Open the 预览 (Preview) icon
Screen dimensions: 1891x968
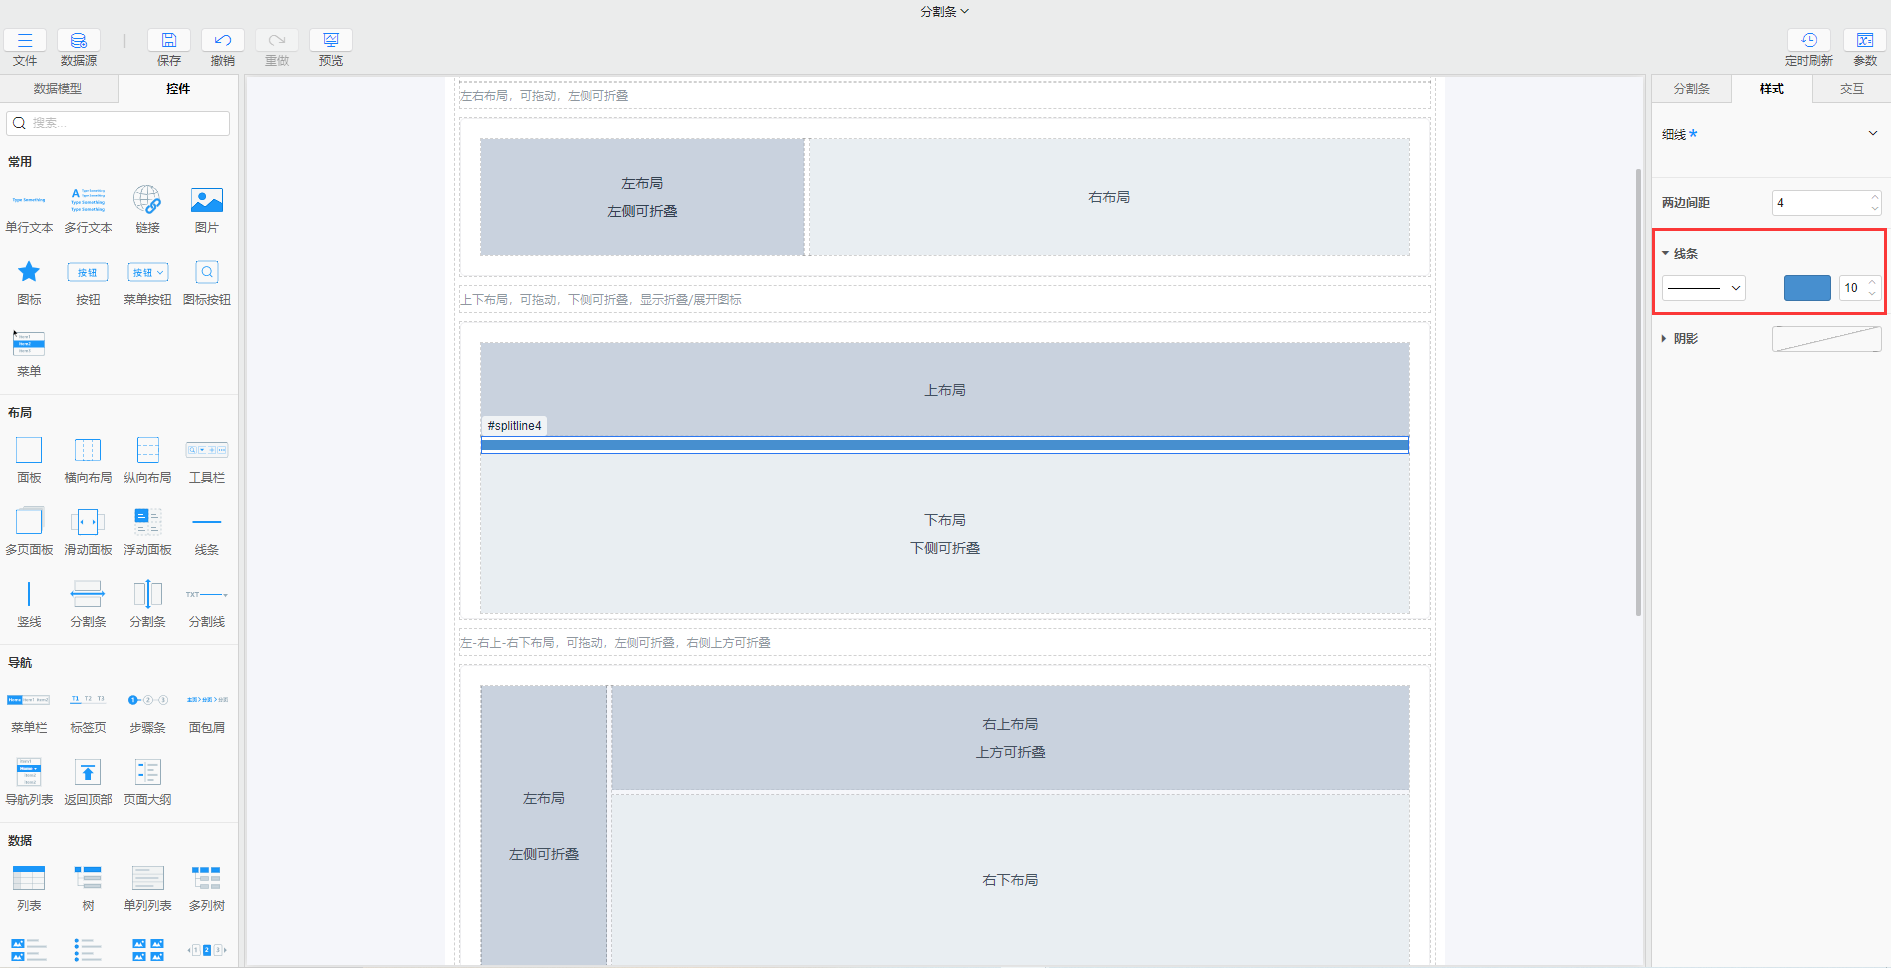point(330,41)
